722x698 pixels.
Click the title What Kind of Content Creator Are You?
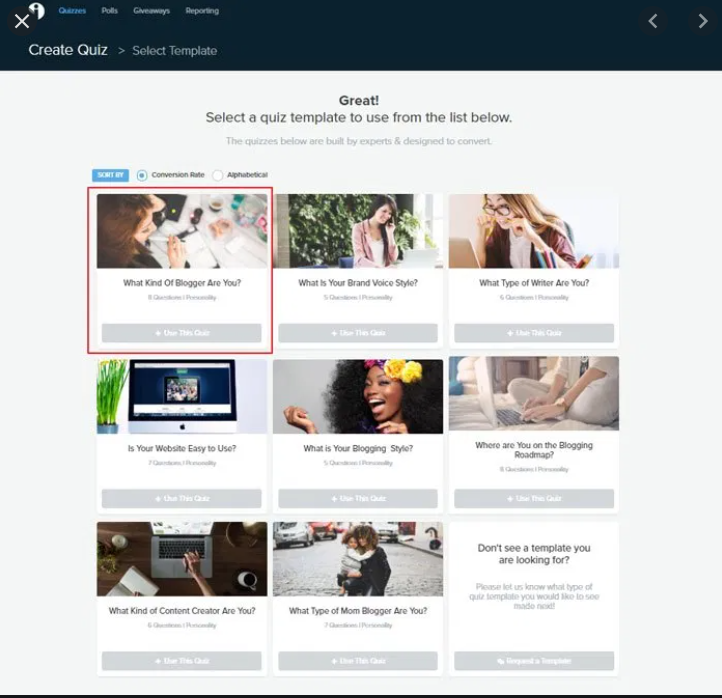pos(182,611)
